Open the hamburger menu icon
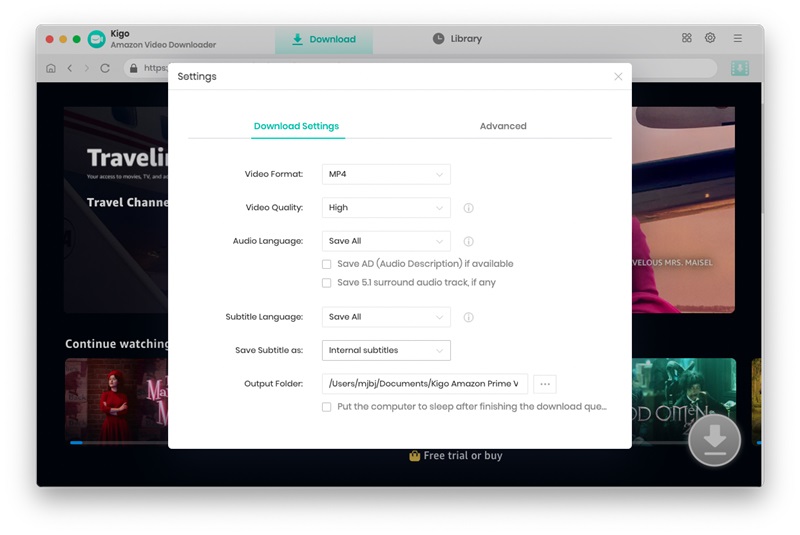 (x=738, y=38)
